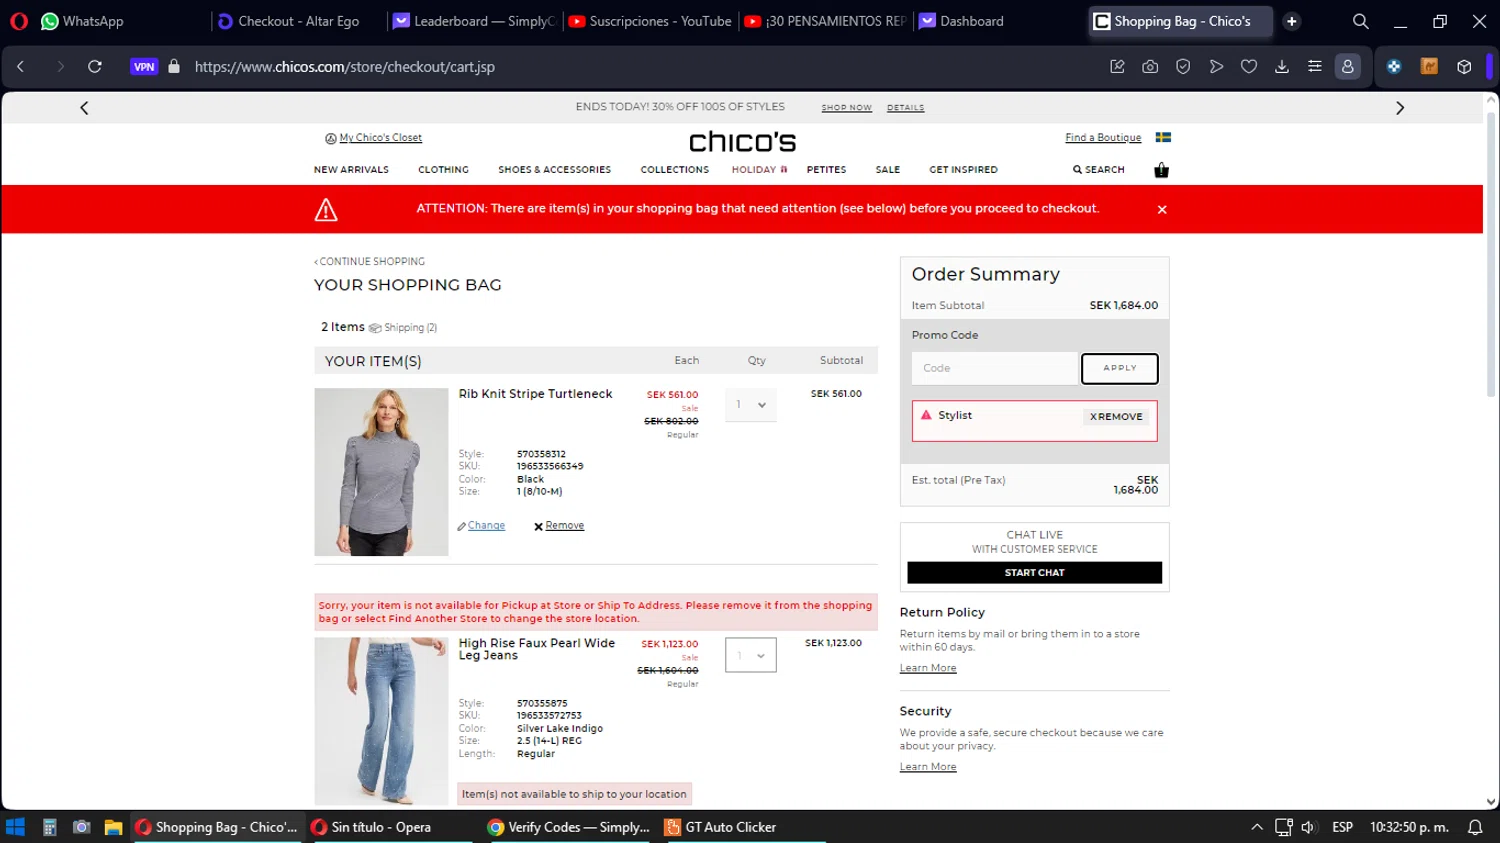
Task: Open the downloads icon
Action: pos(1282,67)
